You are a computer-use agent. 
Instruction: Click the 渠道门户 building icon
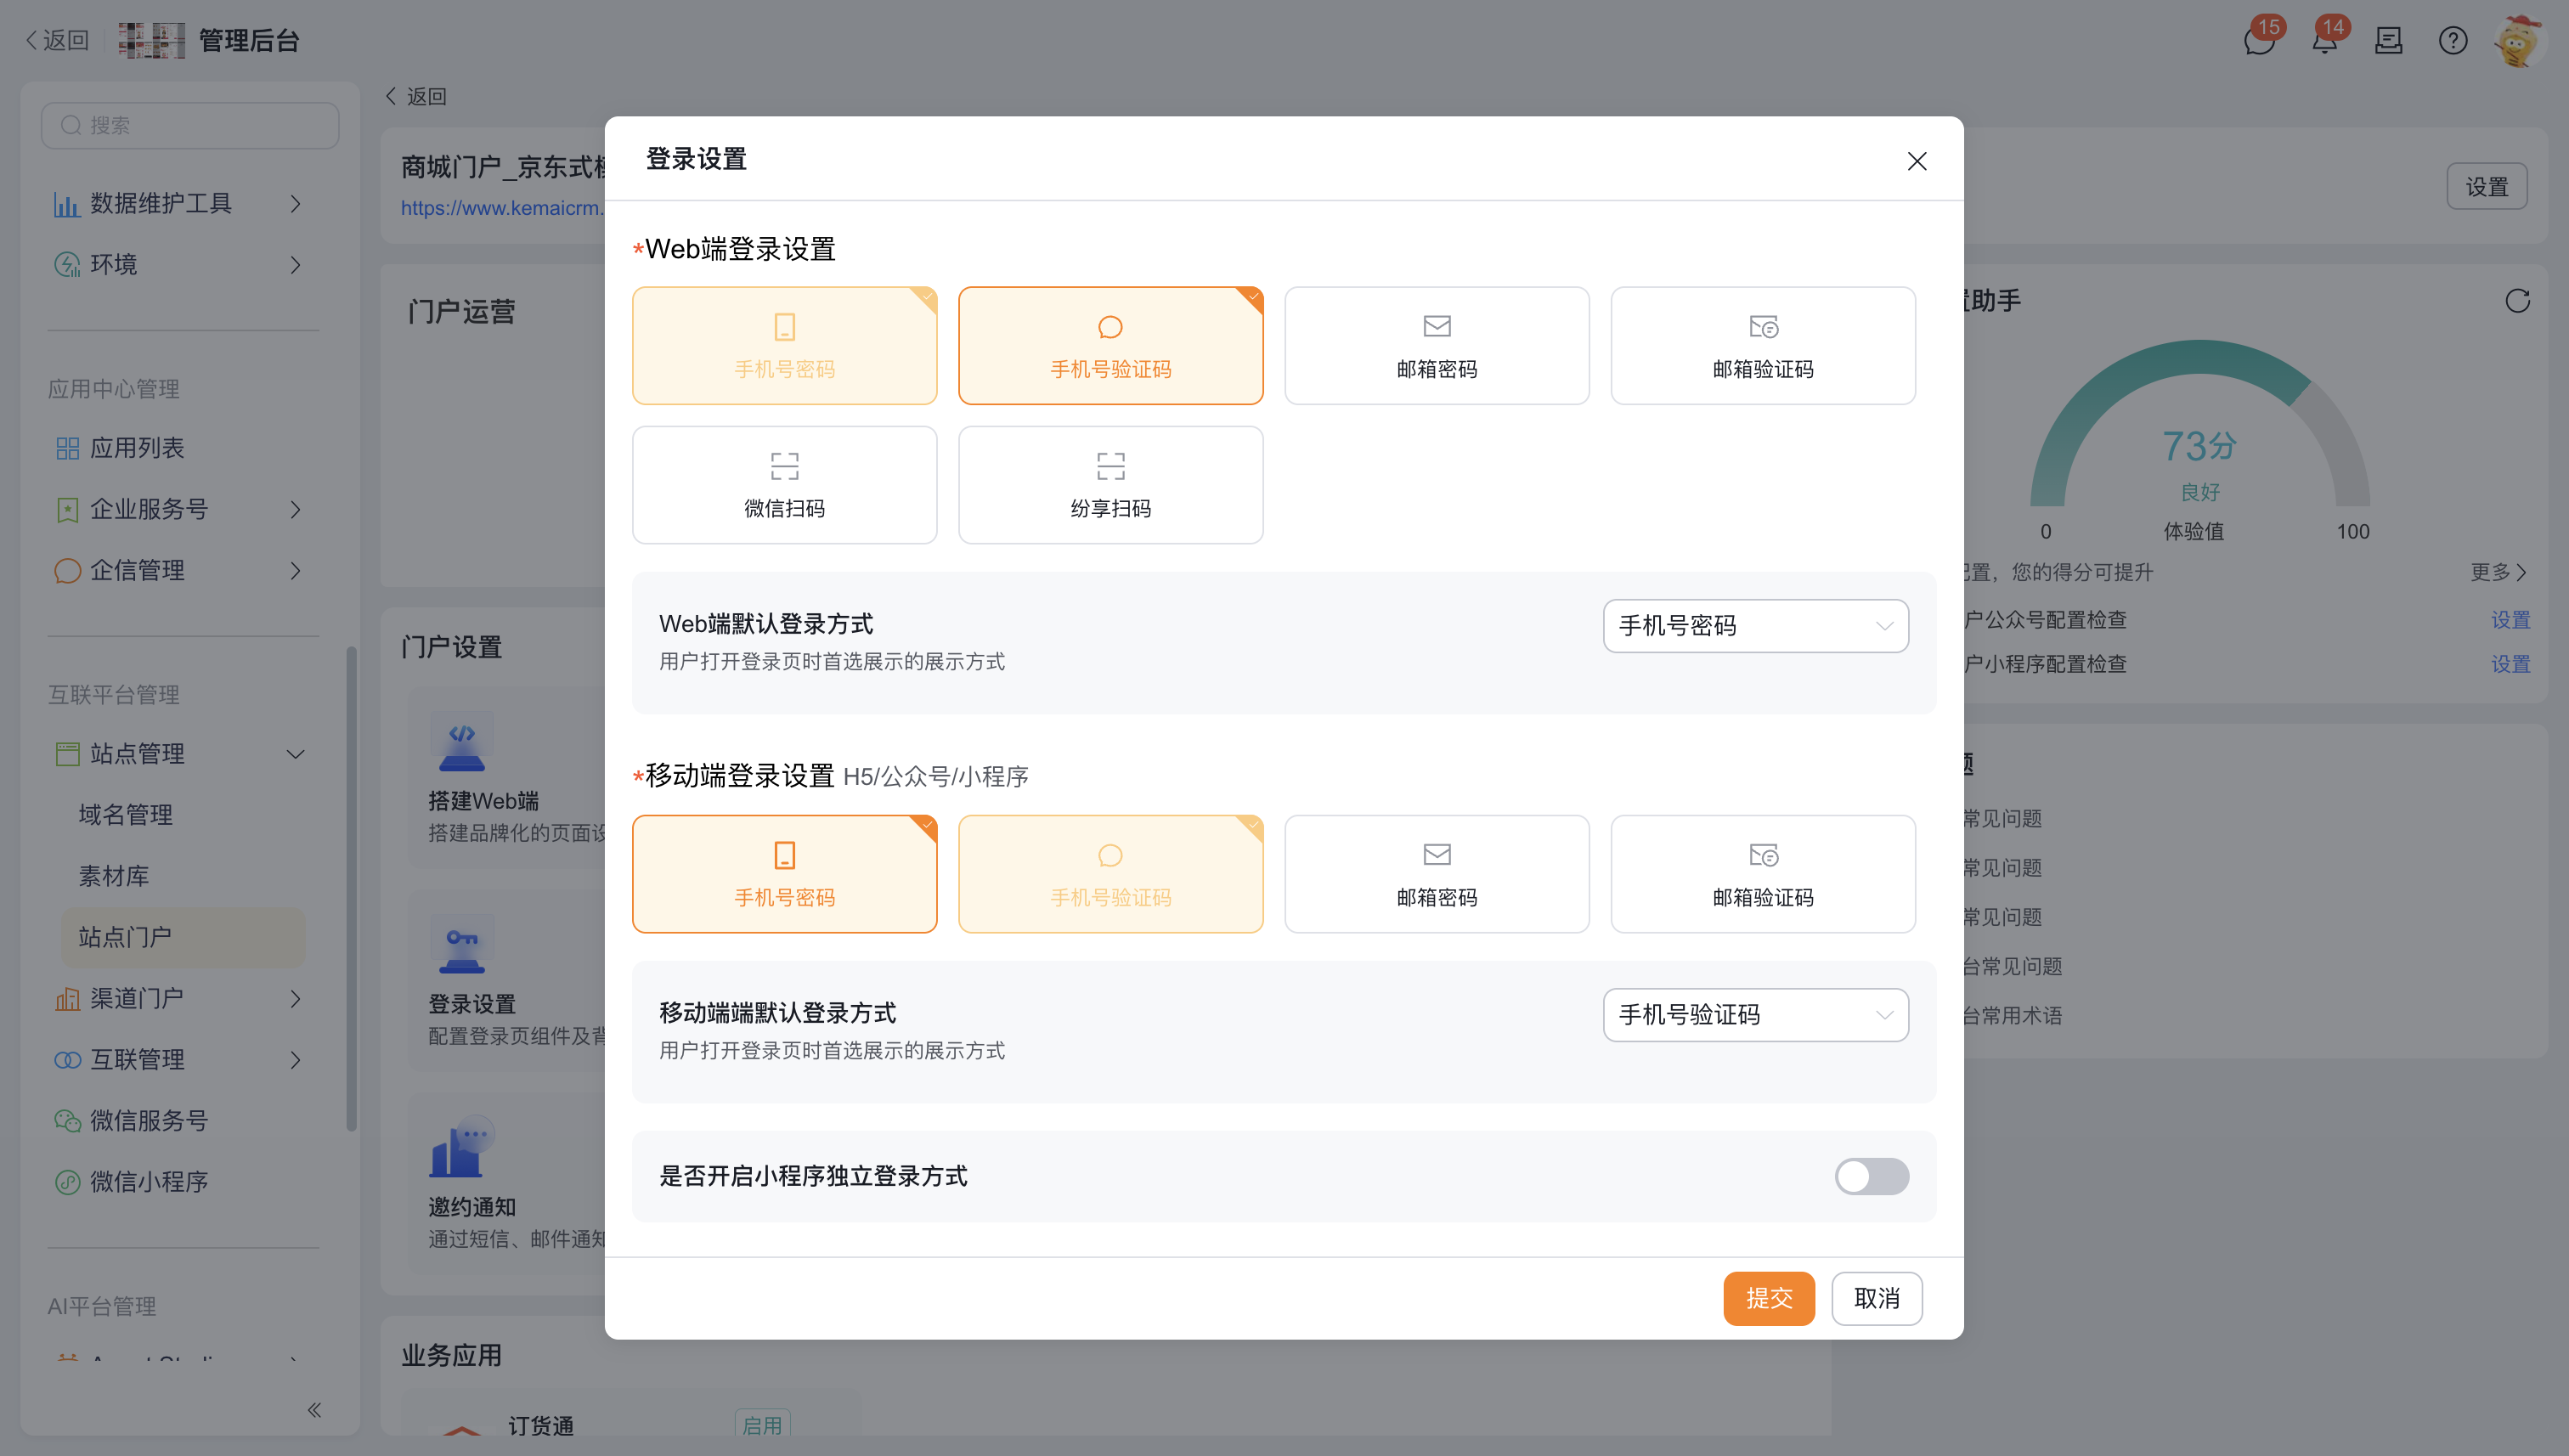coord(67,999)
